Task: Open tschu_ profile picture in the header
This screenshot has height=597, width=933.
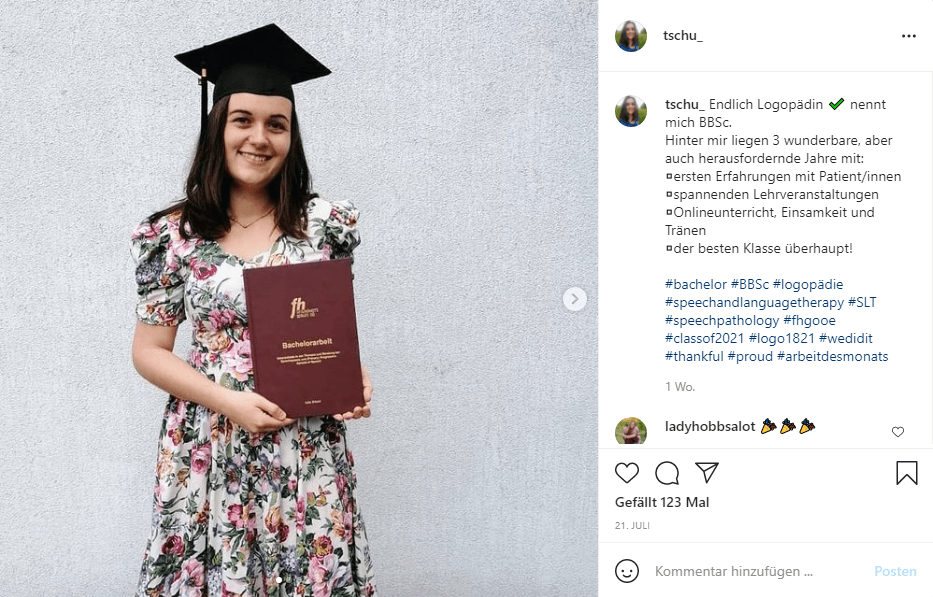Action: (631, 36)
